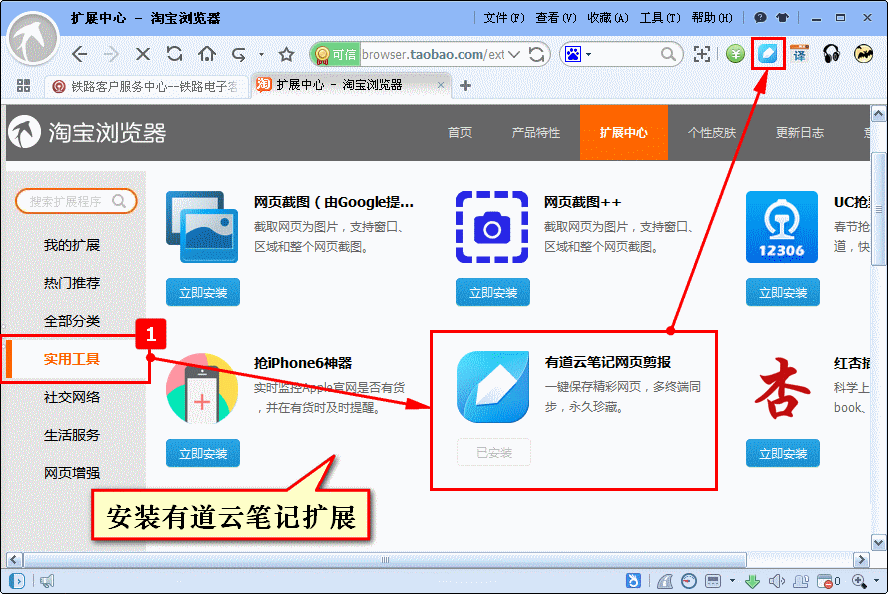
Task: Open the 收藏(A) menu
Action: (x=608, y=18)
